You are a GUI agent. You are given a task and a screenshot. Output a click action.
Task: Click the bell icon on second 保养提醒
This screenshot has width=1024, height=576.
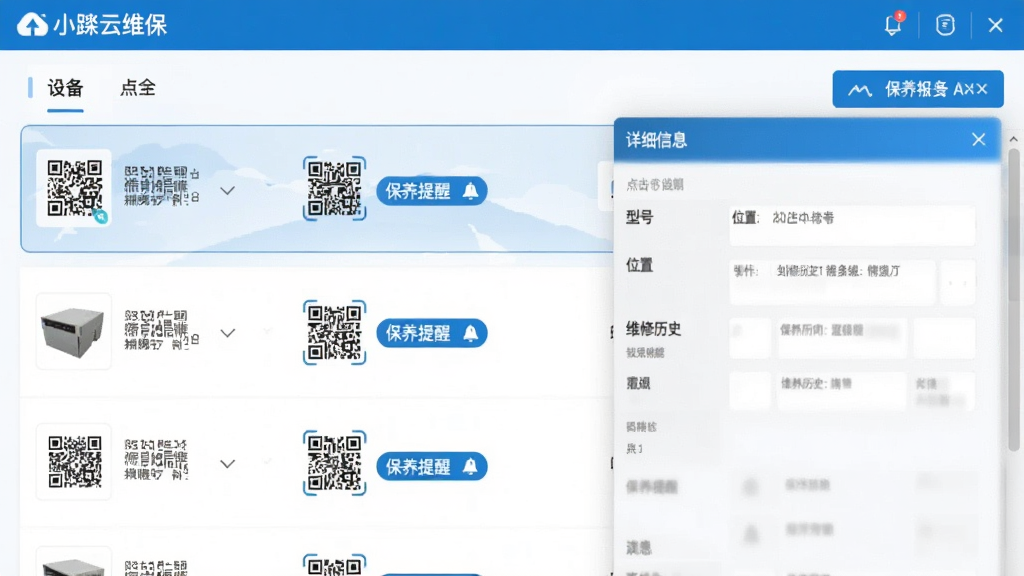pyautogui.click(x=470, y=333)
